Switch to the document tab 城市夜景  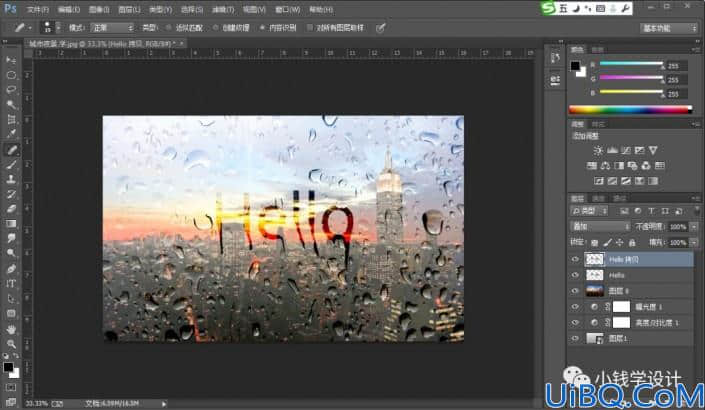coord(103,44)
